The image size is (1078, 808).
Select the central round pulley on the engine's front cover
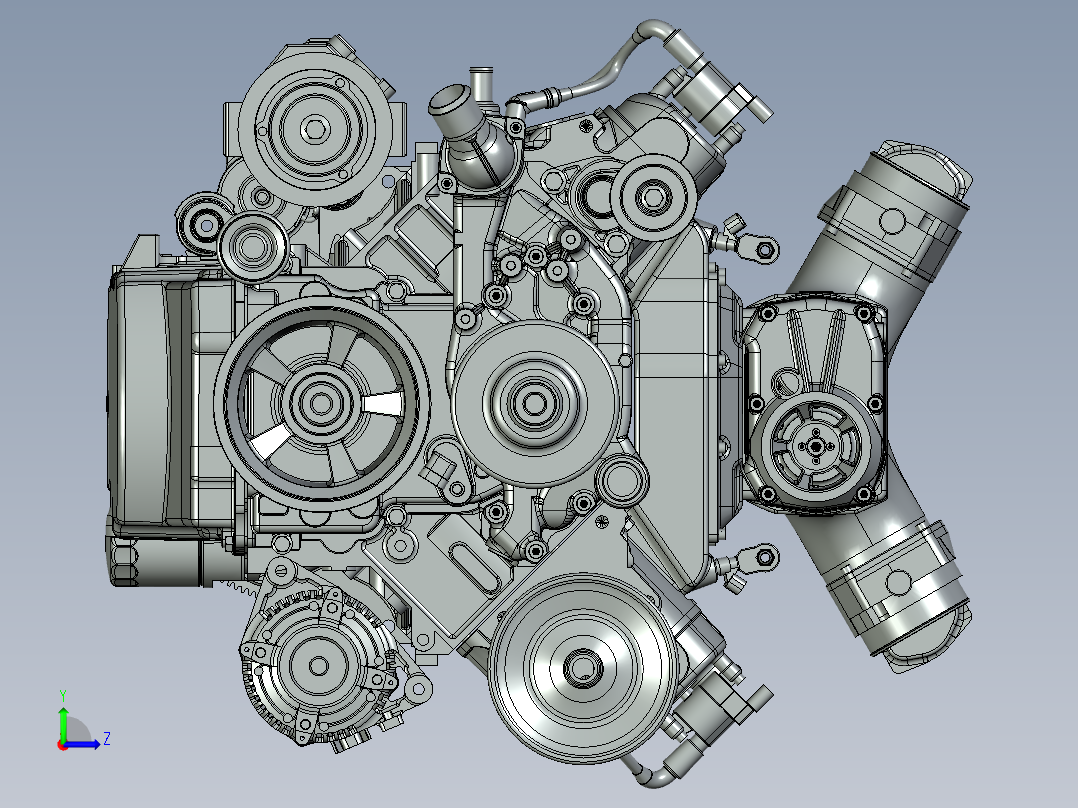(535, 403)
